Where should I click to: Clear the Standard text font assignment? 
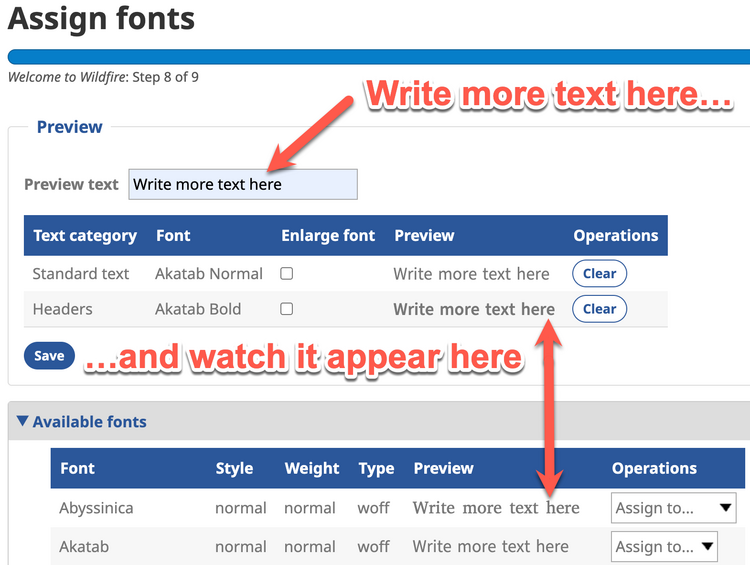coord(599,273)
